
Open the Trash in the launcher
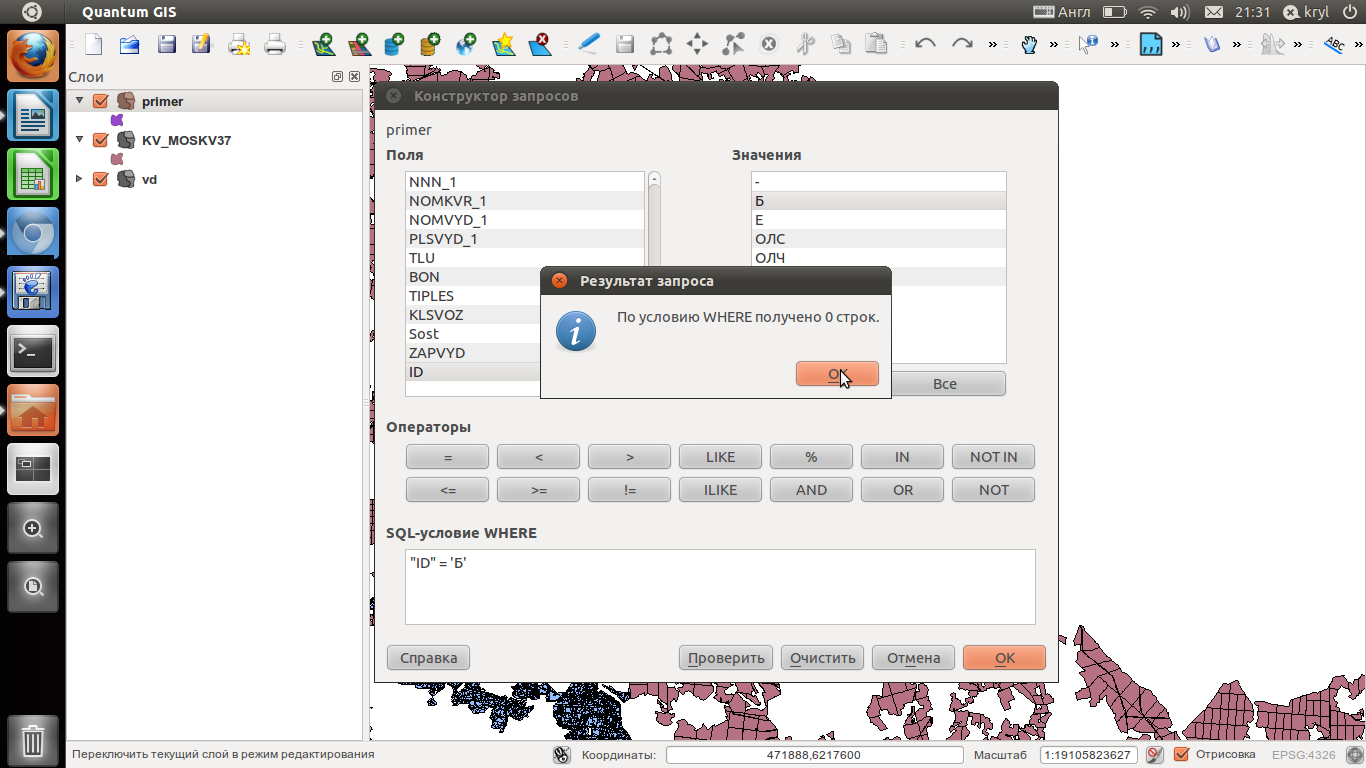click(33, 741)
